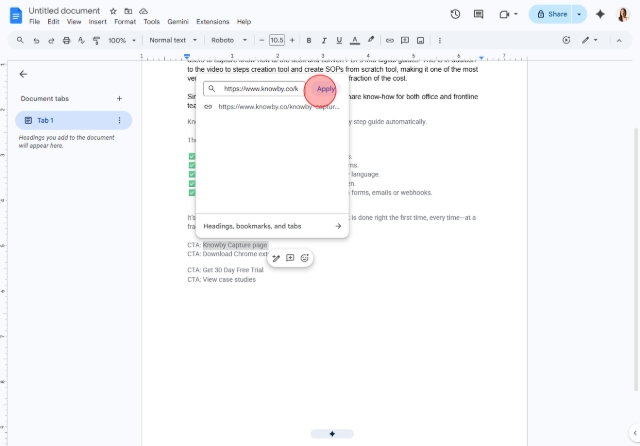640x446 pixels.
Task: Open the zoom 100% dropdown
Action: coord(122,40)
